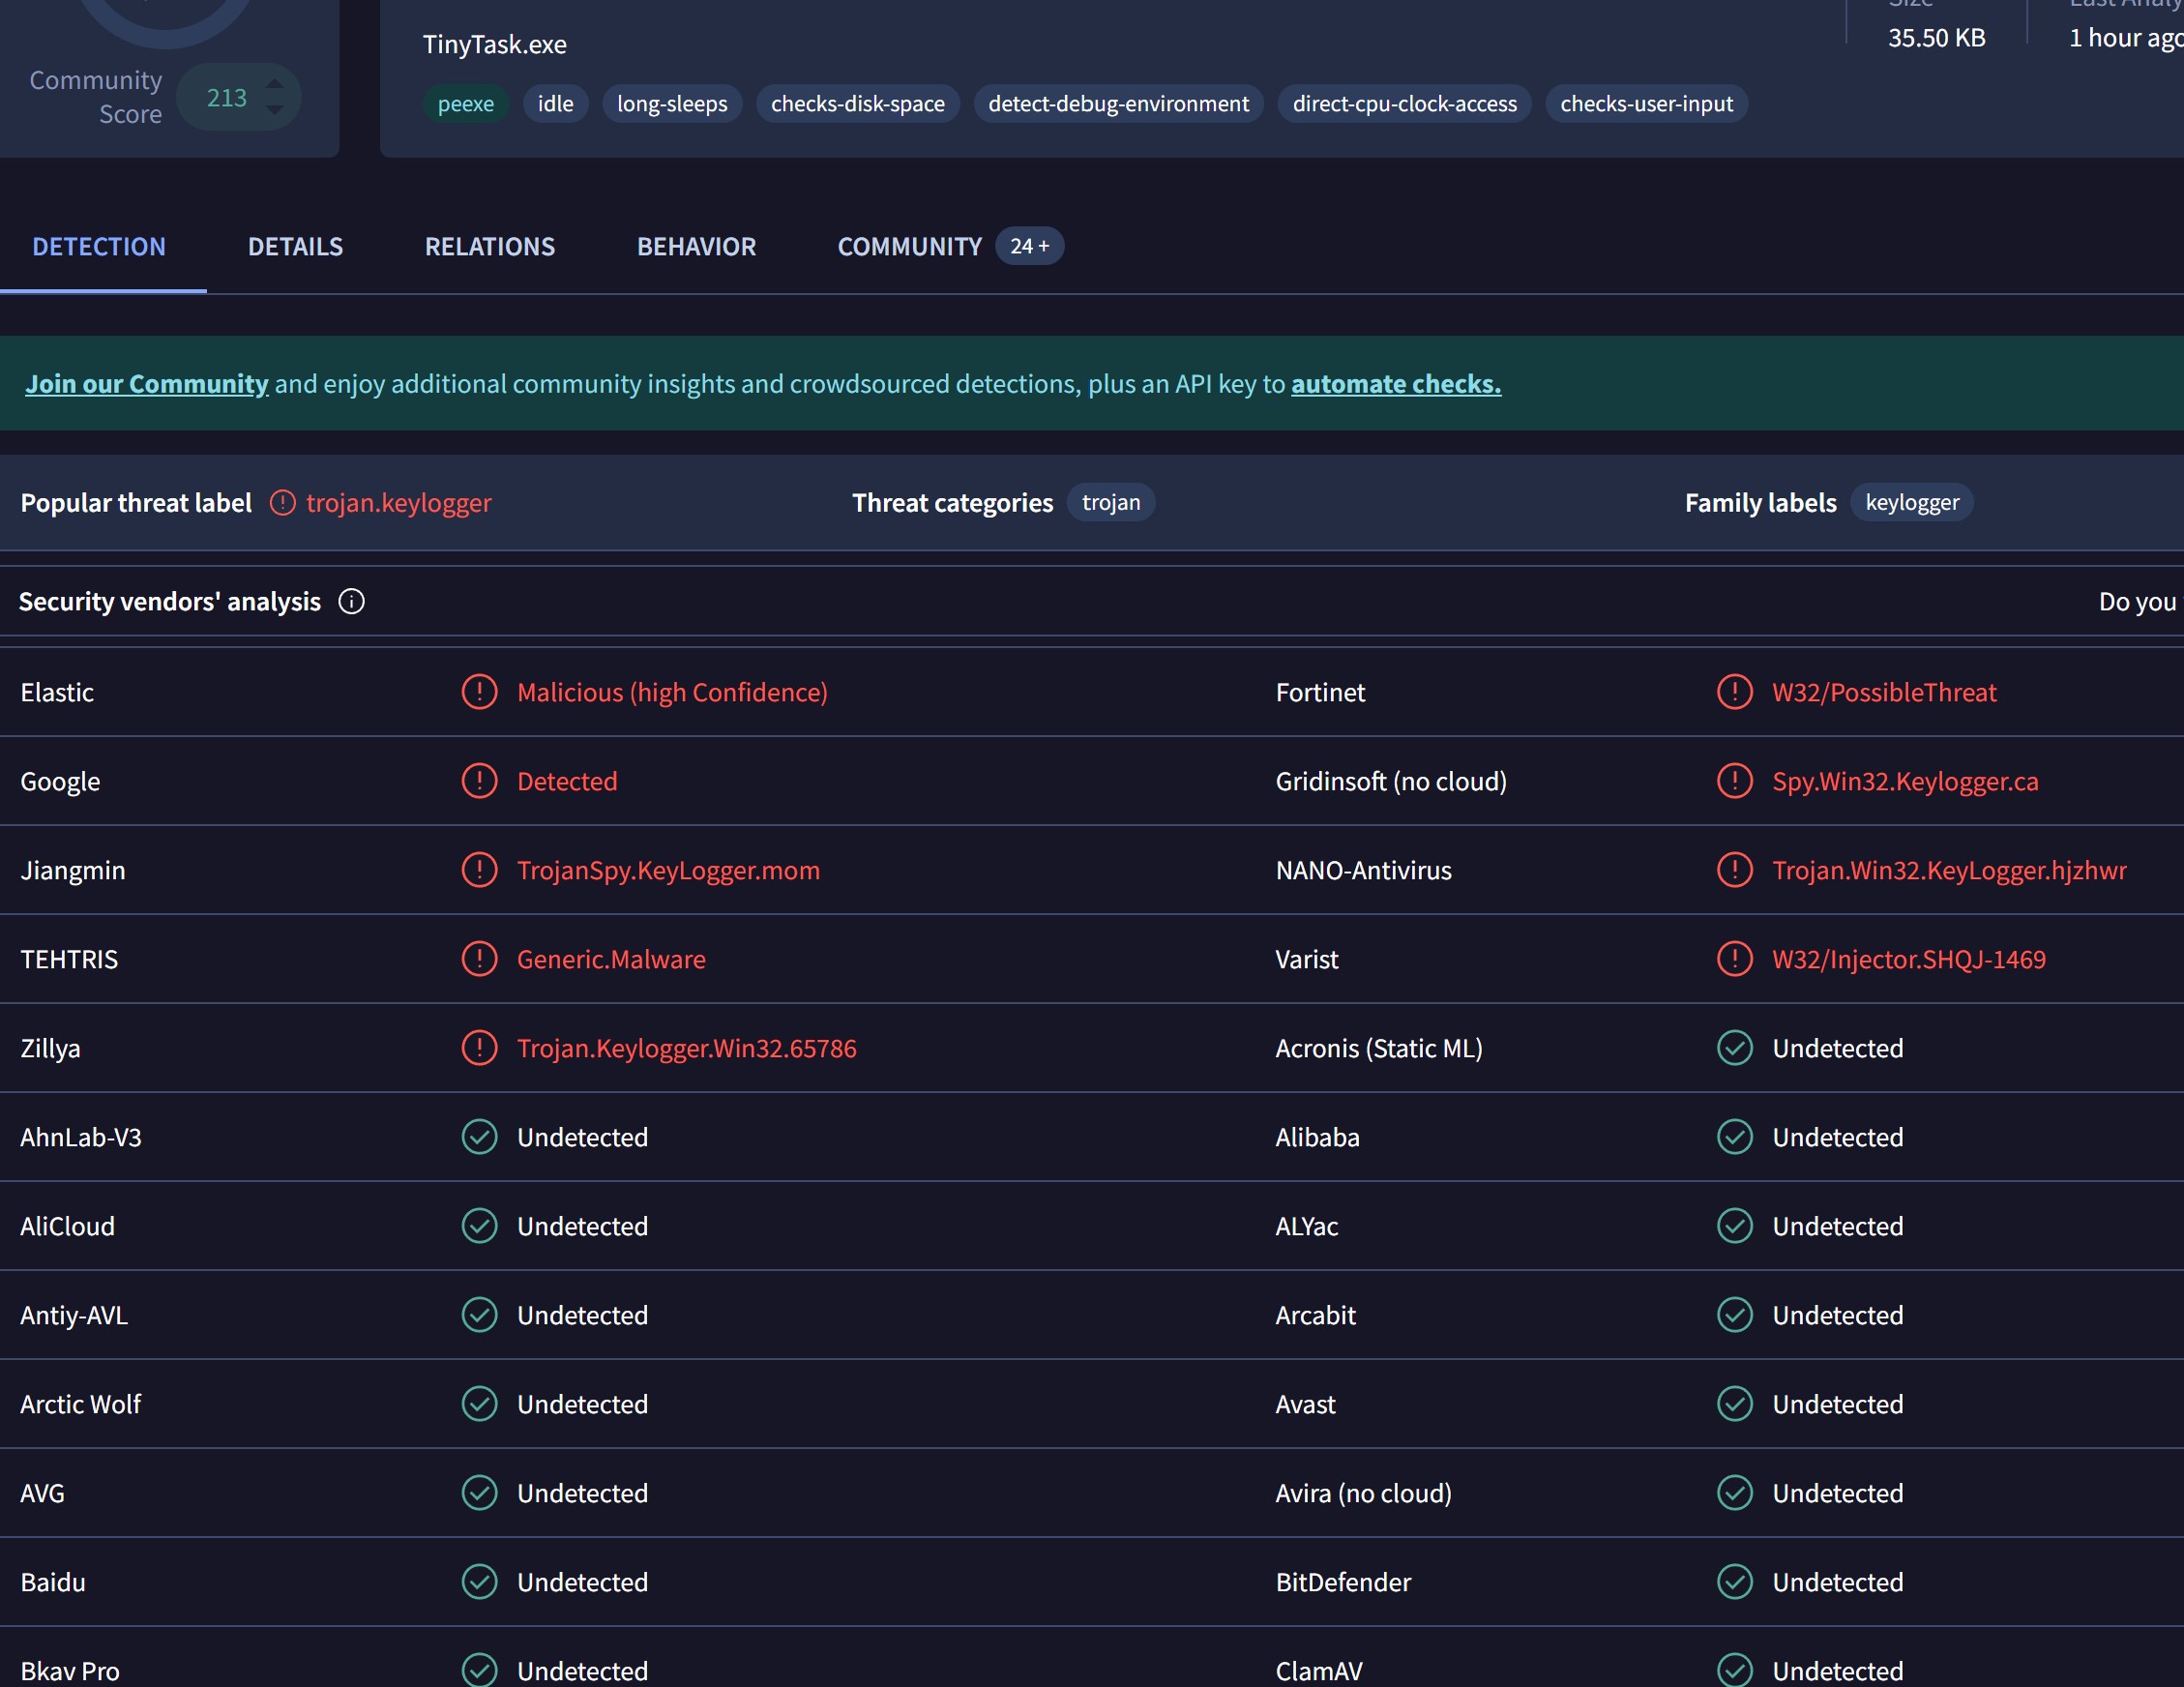Image resolution: width=2184 pixels, height=1687 pixels.
Task: Click the checkmark icon in the Arctic Wolf row
Action: point(480,1404)
